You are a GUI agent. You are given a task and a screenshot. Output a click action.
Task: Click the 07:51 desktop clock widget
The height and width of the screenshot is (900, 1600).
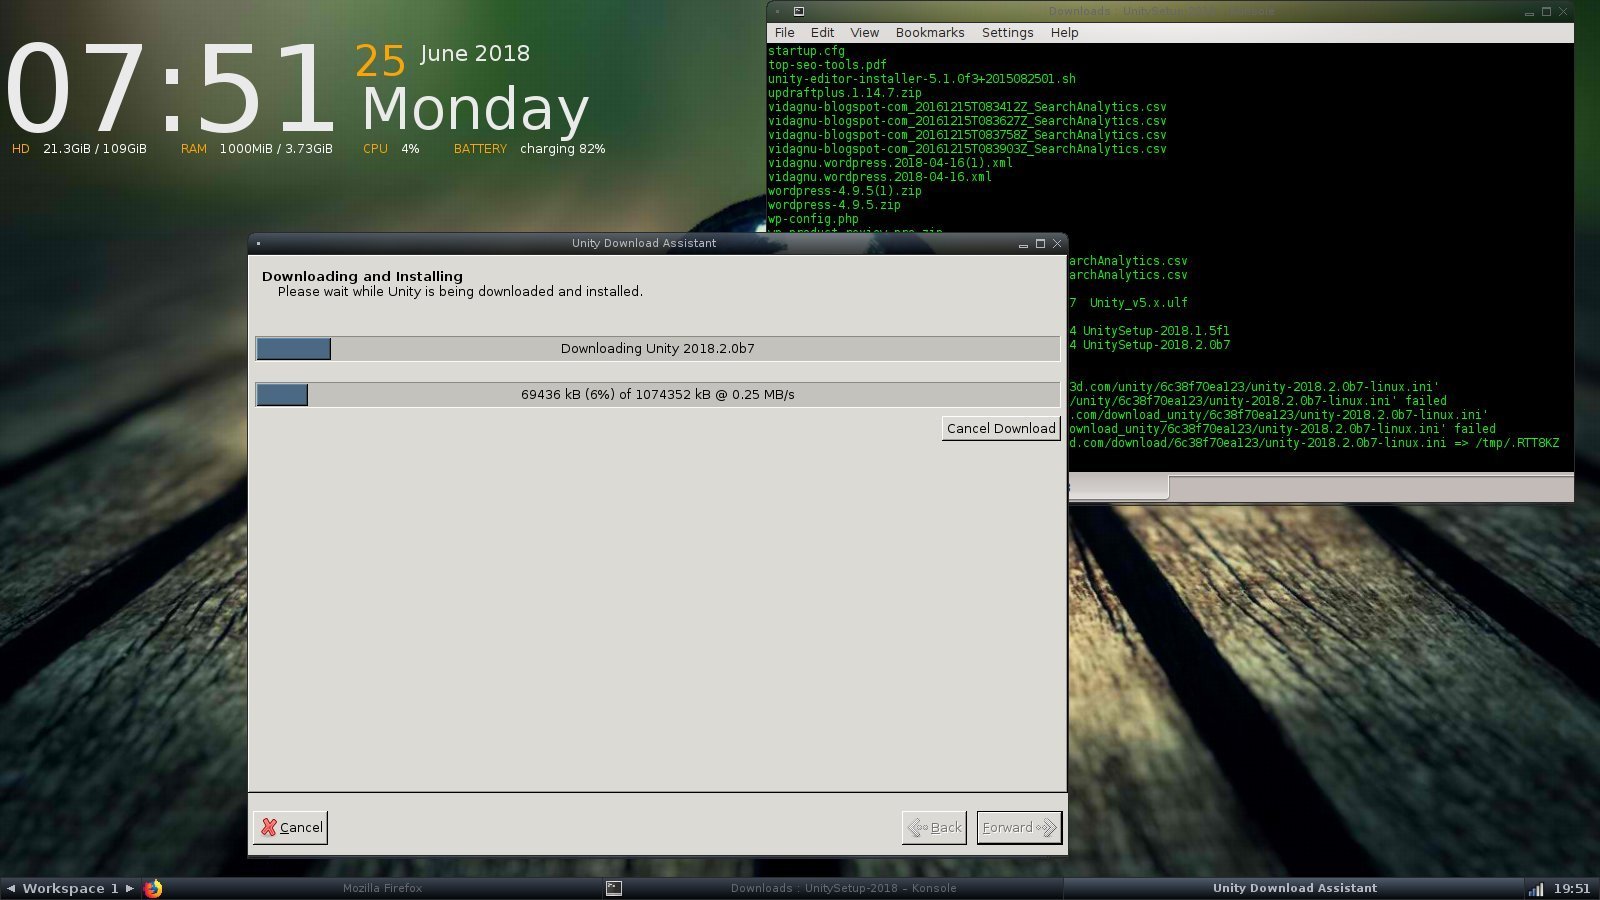(x=169, y=89)
